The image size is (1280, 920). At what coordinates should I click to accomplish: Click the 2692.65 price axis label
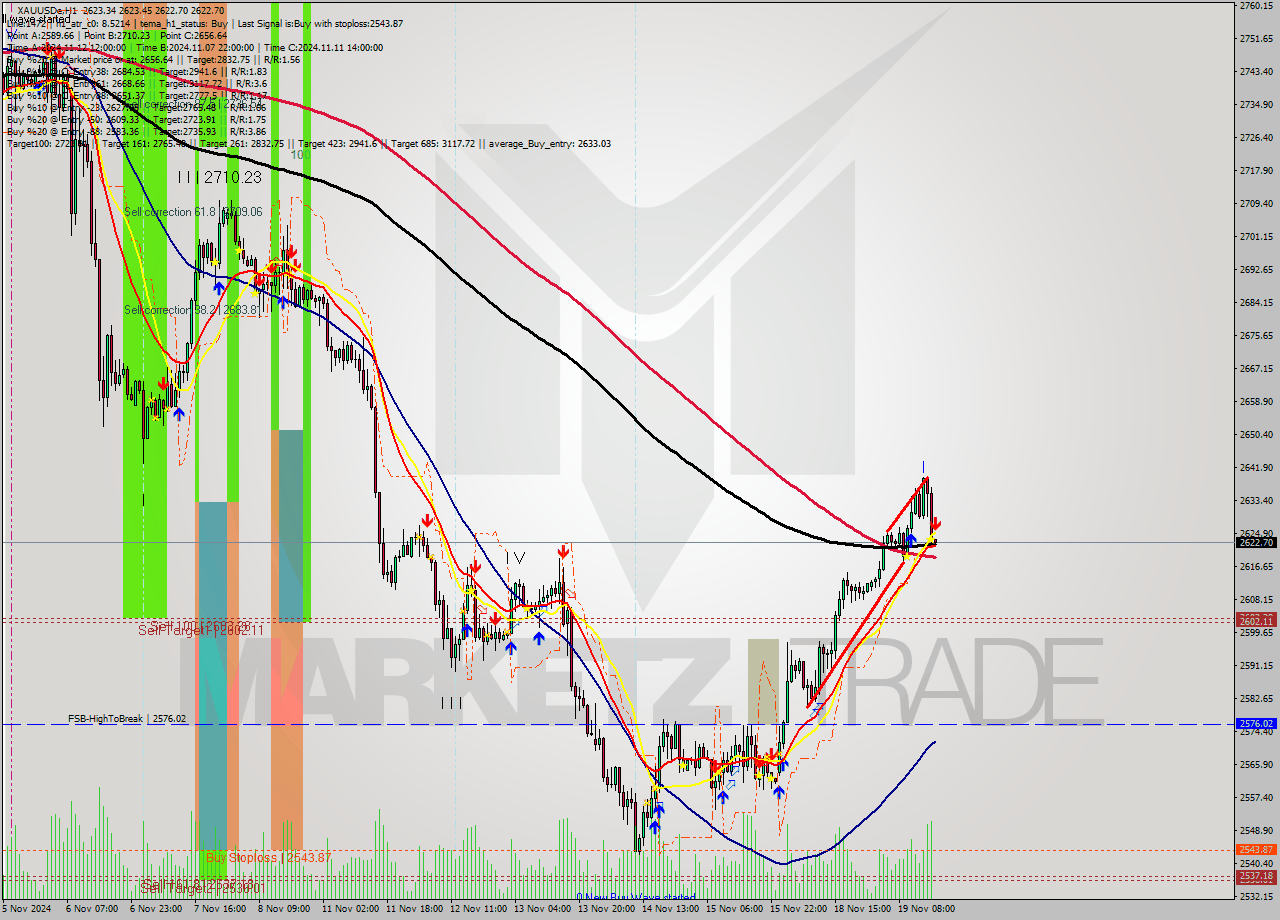coord(1256,269)
